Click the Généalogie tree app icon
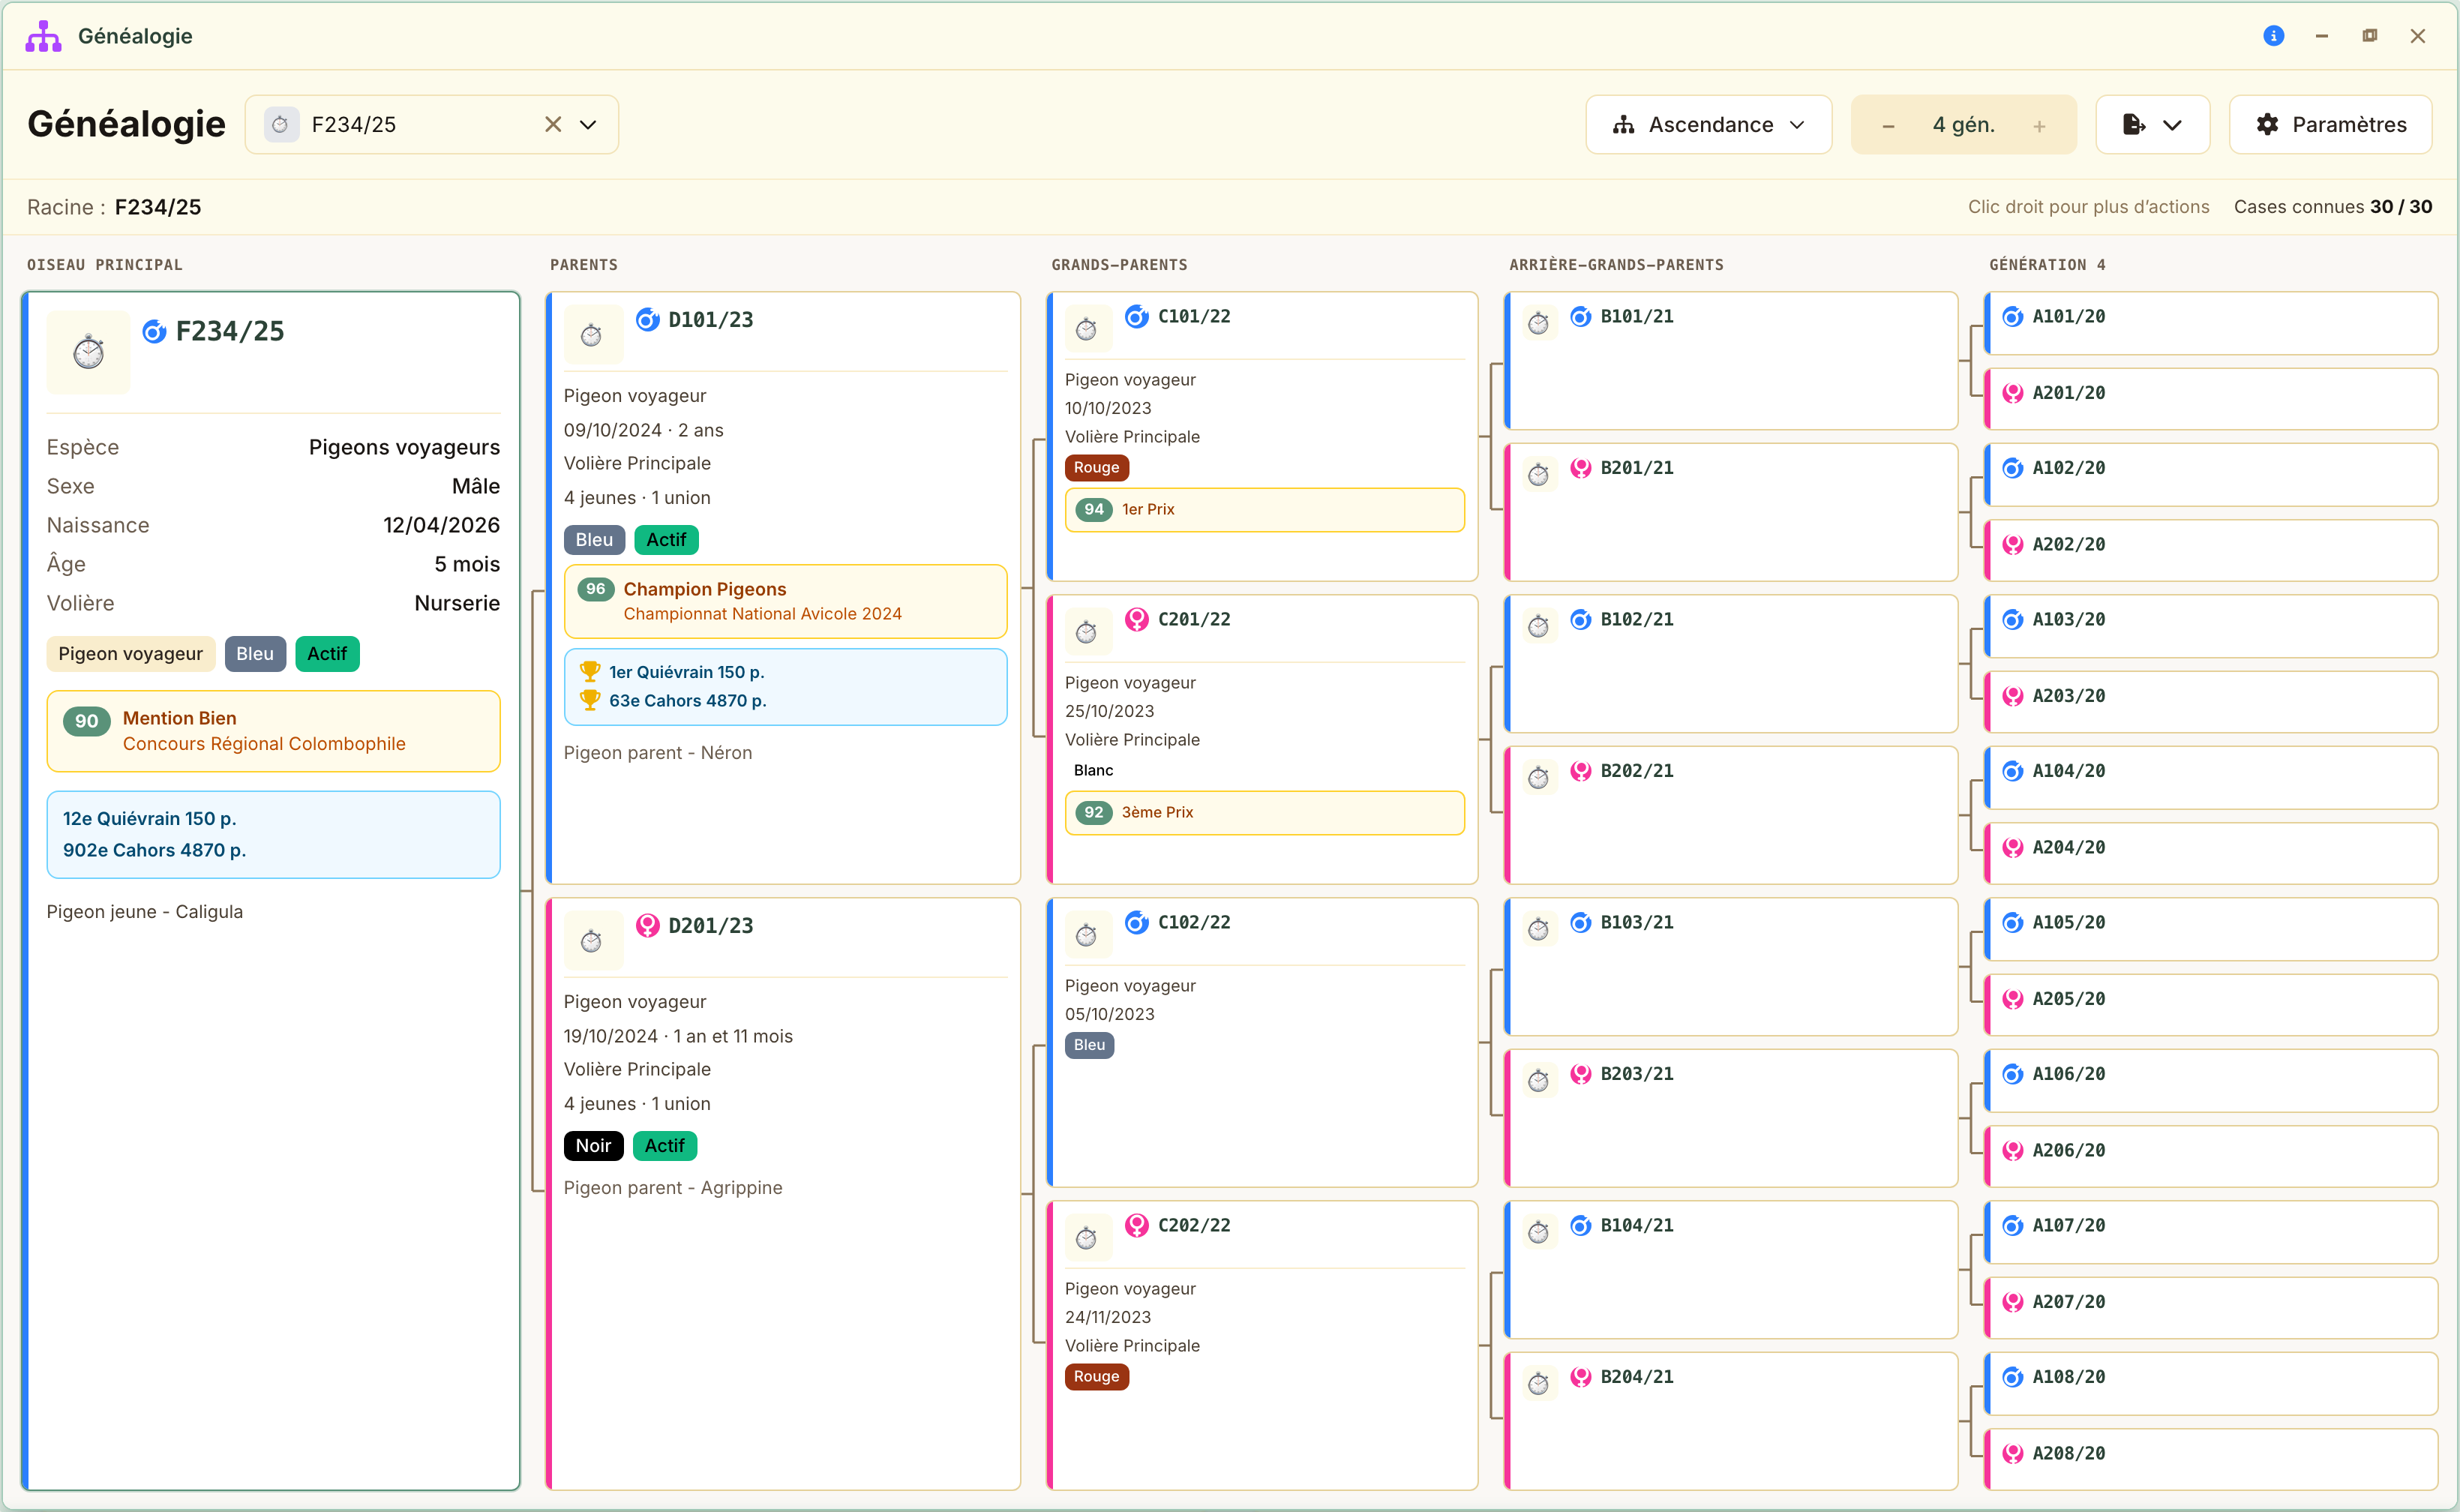2460x1512 pixels. point(43,36)
